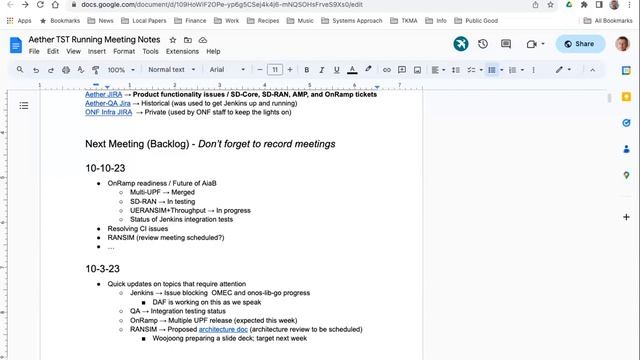Run spelling and grammar check
The height and width of the screenshot is (360, 640).
tap(81, 70)
